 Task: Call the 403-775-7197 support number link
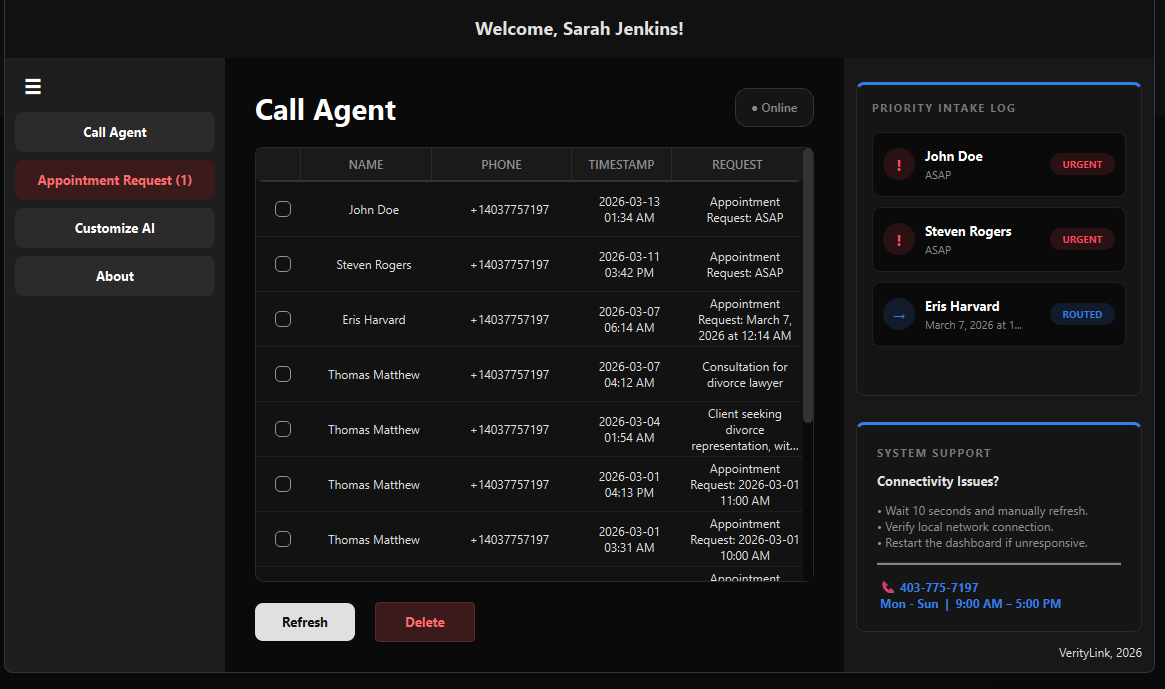[938, 587]
